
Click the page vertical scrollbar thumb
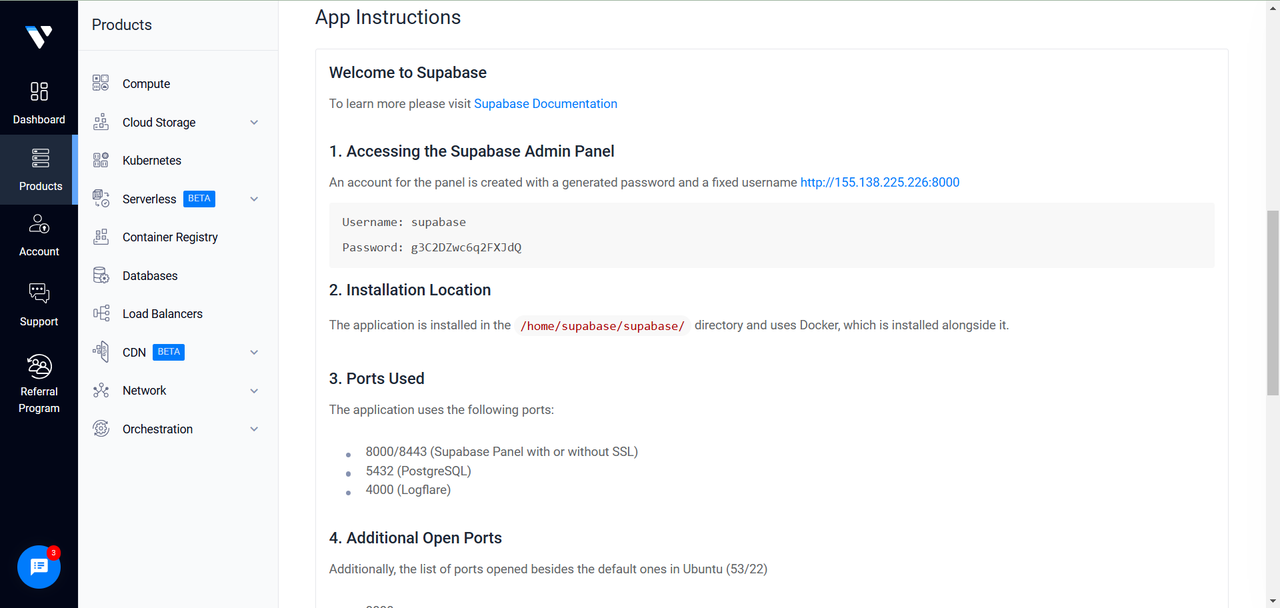1272,303
